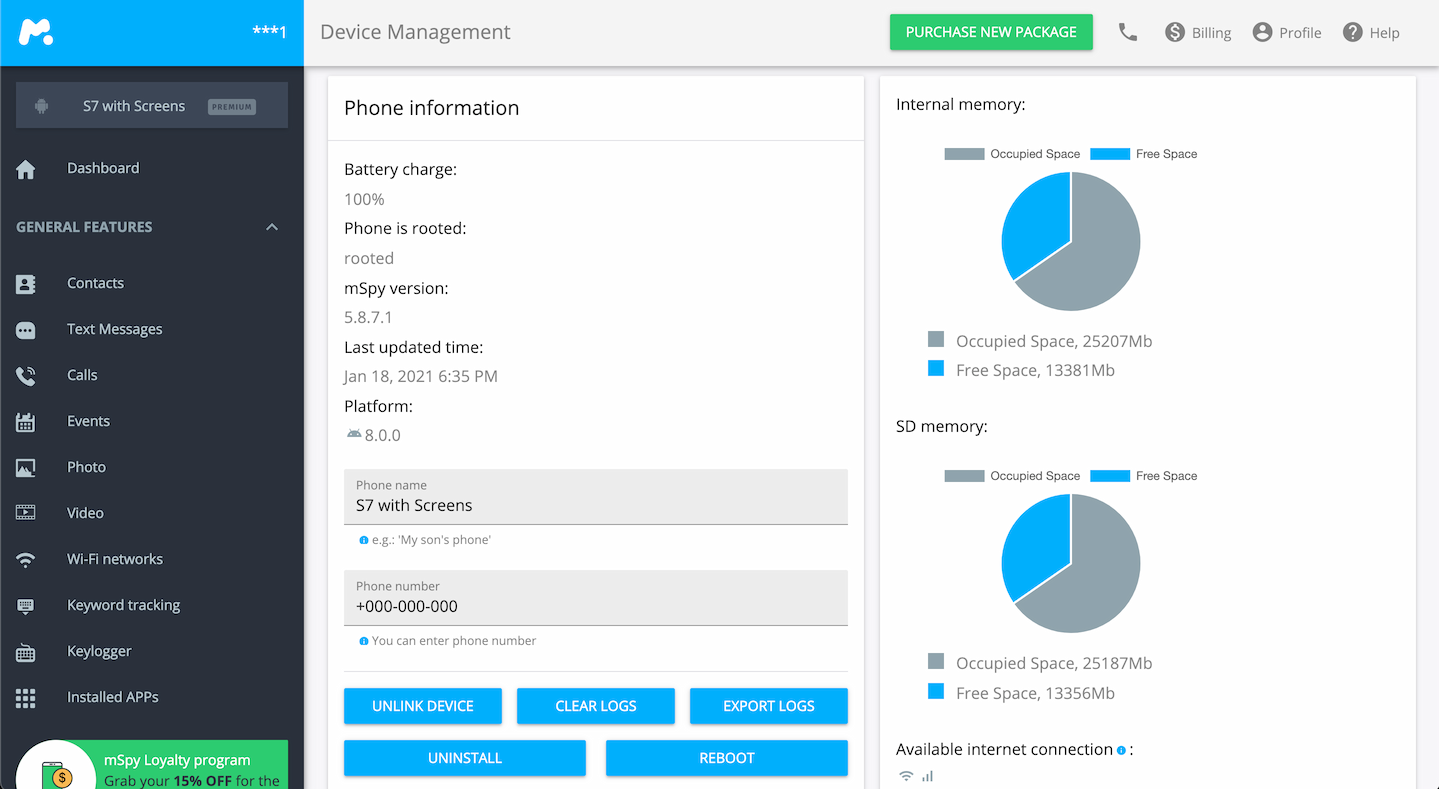Click the info icon under Phone number

(363, 641)
